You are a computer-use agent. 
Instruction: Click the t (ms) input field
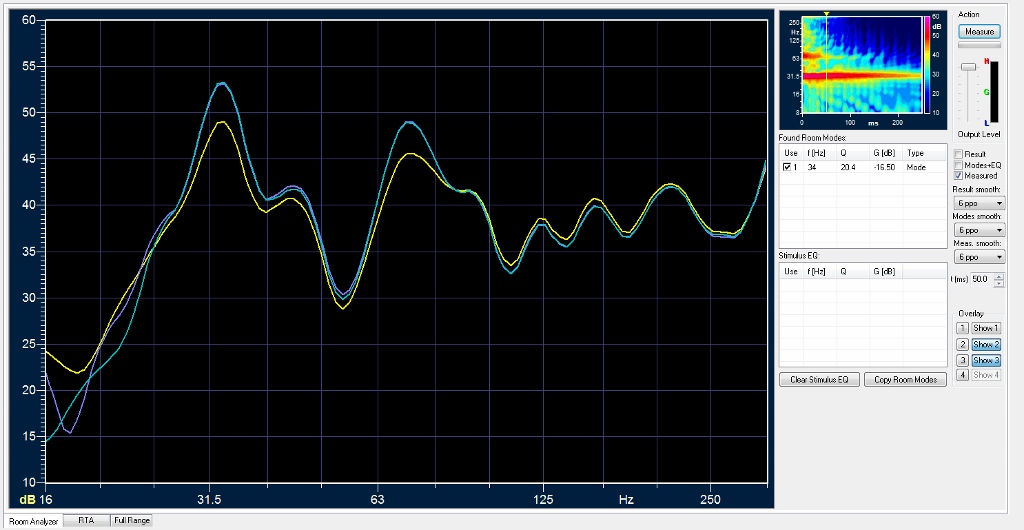click(981, 279)
